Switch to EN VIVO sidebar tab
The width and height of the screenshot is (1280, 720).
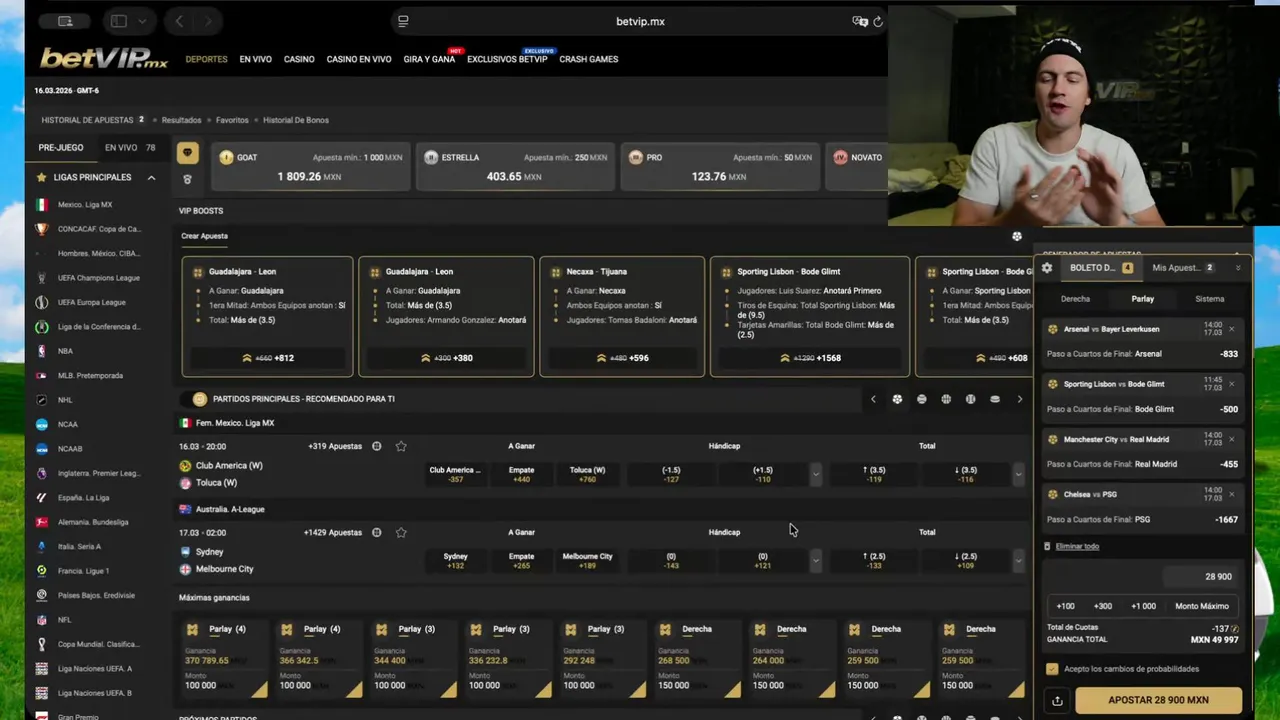(x=131, y=147)
